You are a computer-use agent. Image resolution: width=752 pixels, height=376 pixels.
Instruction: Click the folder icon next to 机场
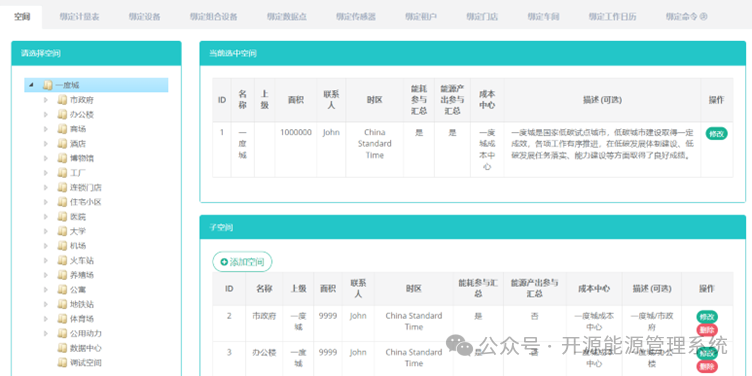[x=62, y=246]
